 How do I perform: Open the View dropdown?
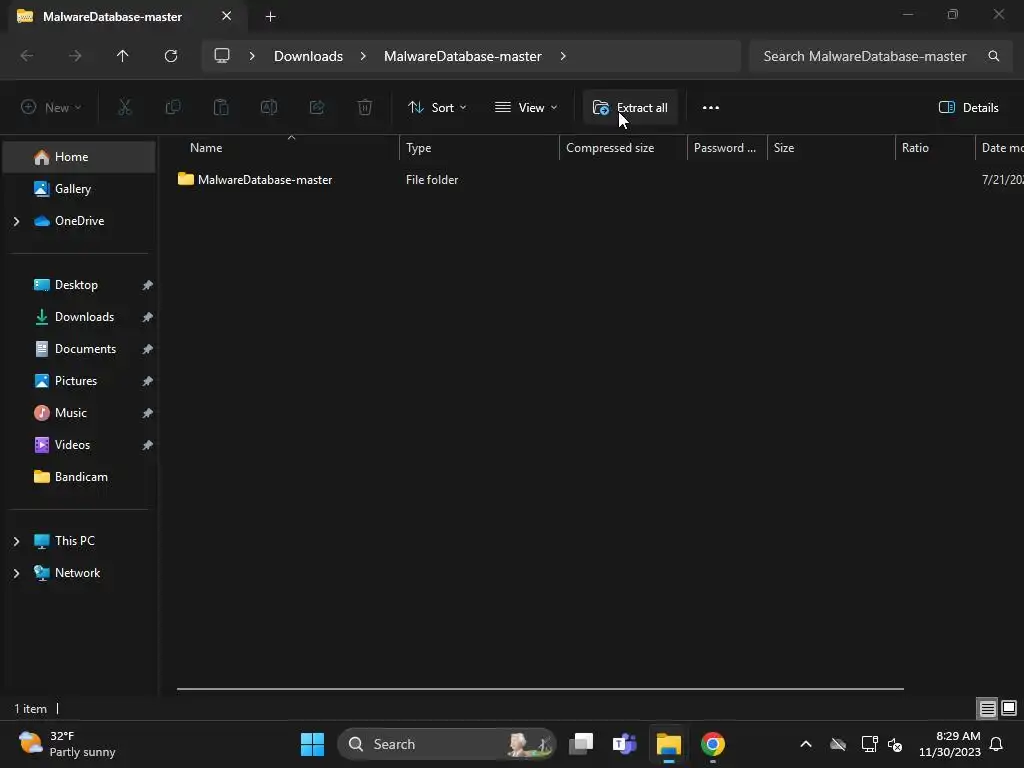pyautogui.click(x=526, y=108)
